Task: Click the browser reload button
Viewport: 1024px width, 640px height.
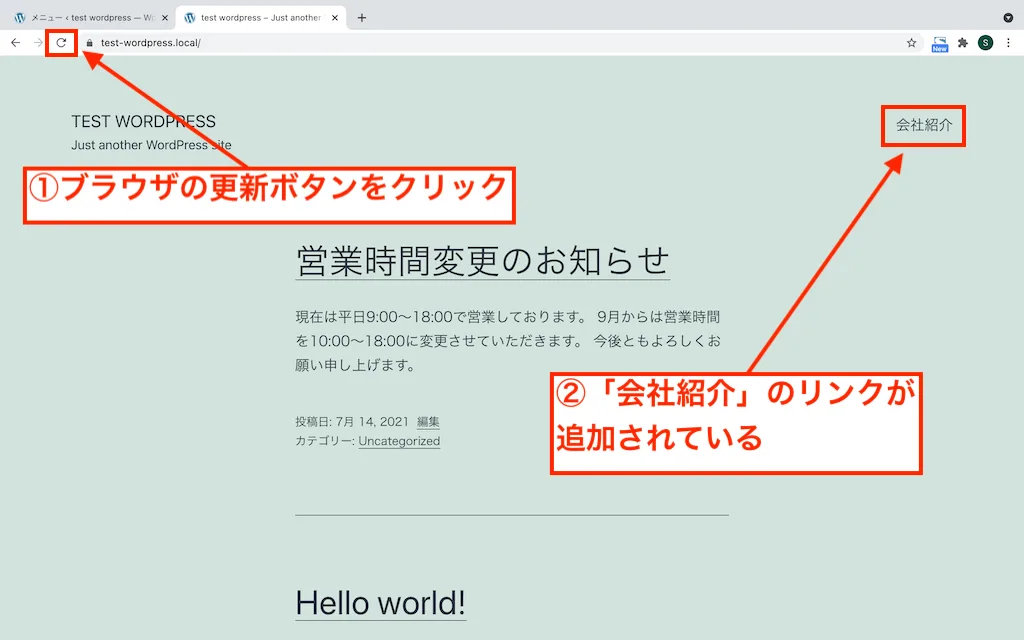Action: [61, 42]
